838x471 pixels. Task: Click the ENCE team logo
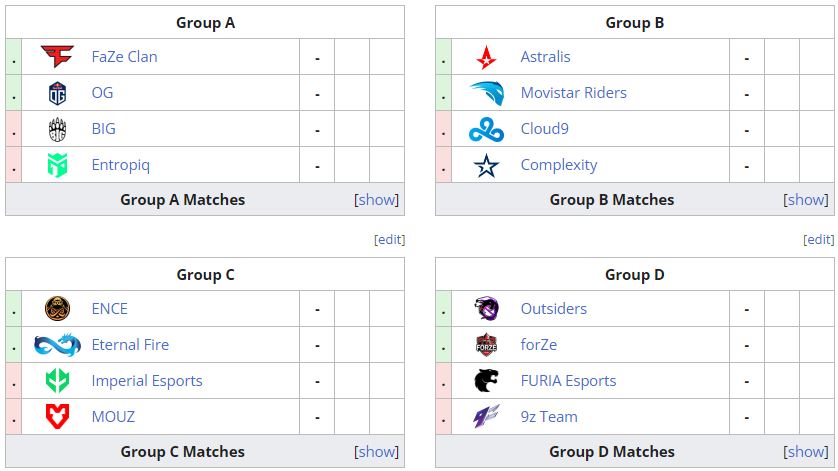(57, 309)
